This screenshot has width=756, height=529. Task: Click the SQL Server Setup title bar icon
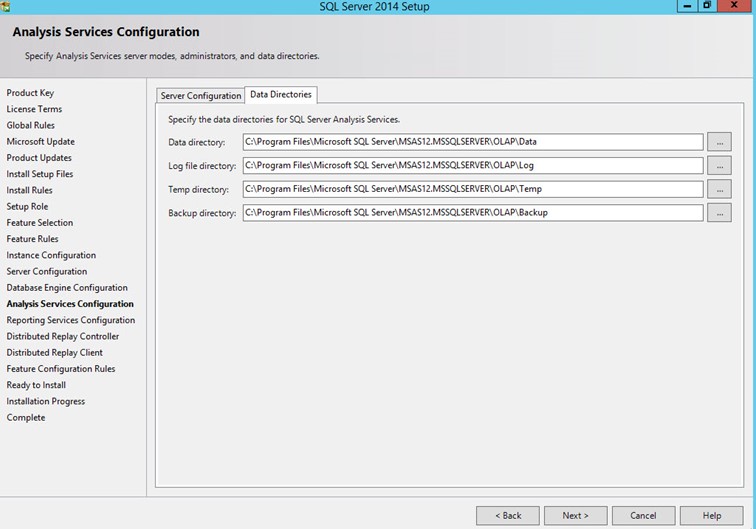(6, 6)
